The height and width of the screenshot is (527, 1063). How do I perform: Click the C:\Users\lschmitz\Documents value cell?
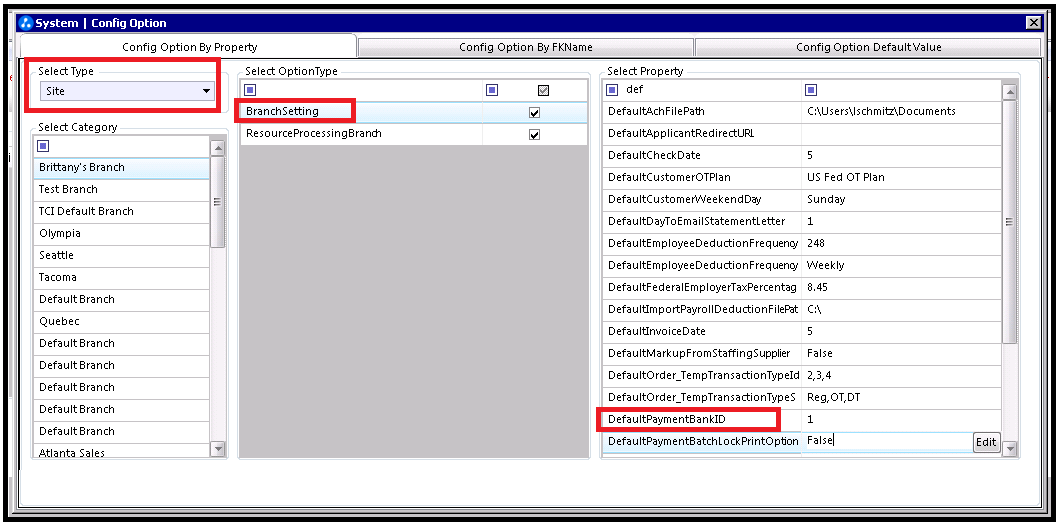902,111
